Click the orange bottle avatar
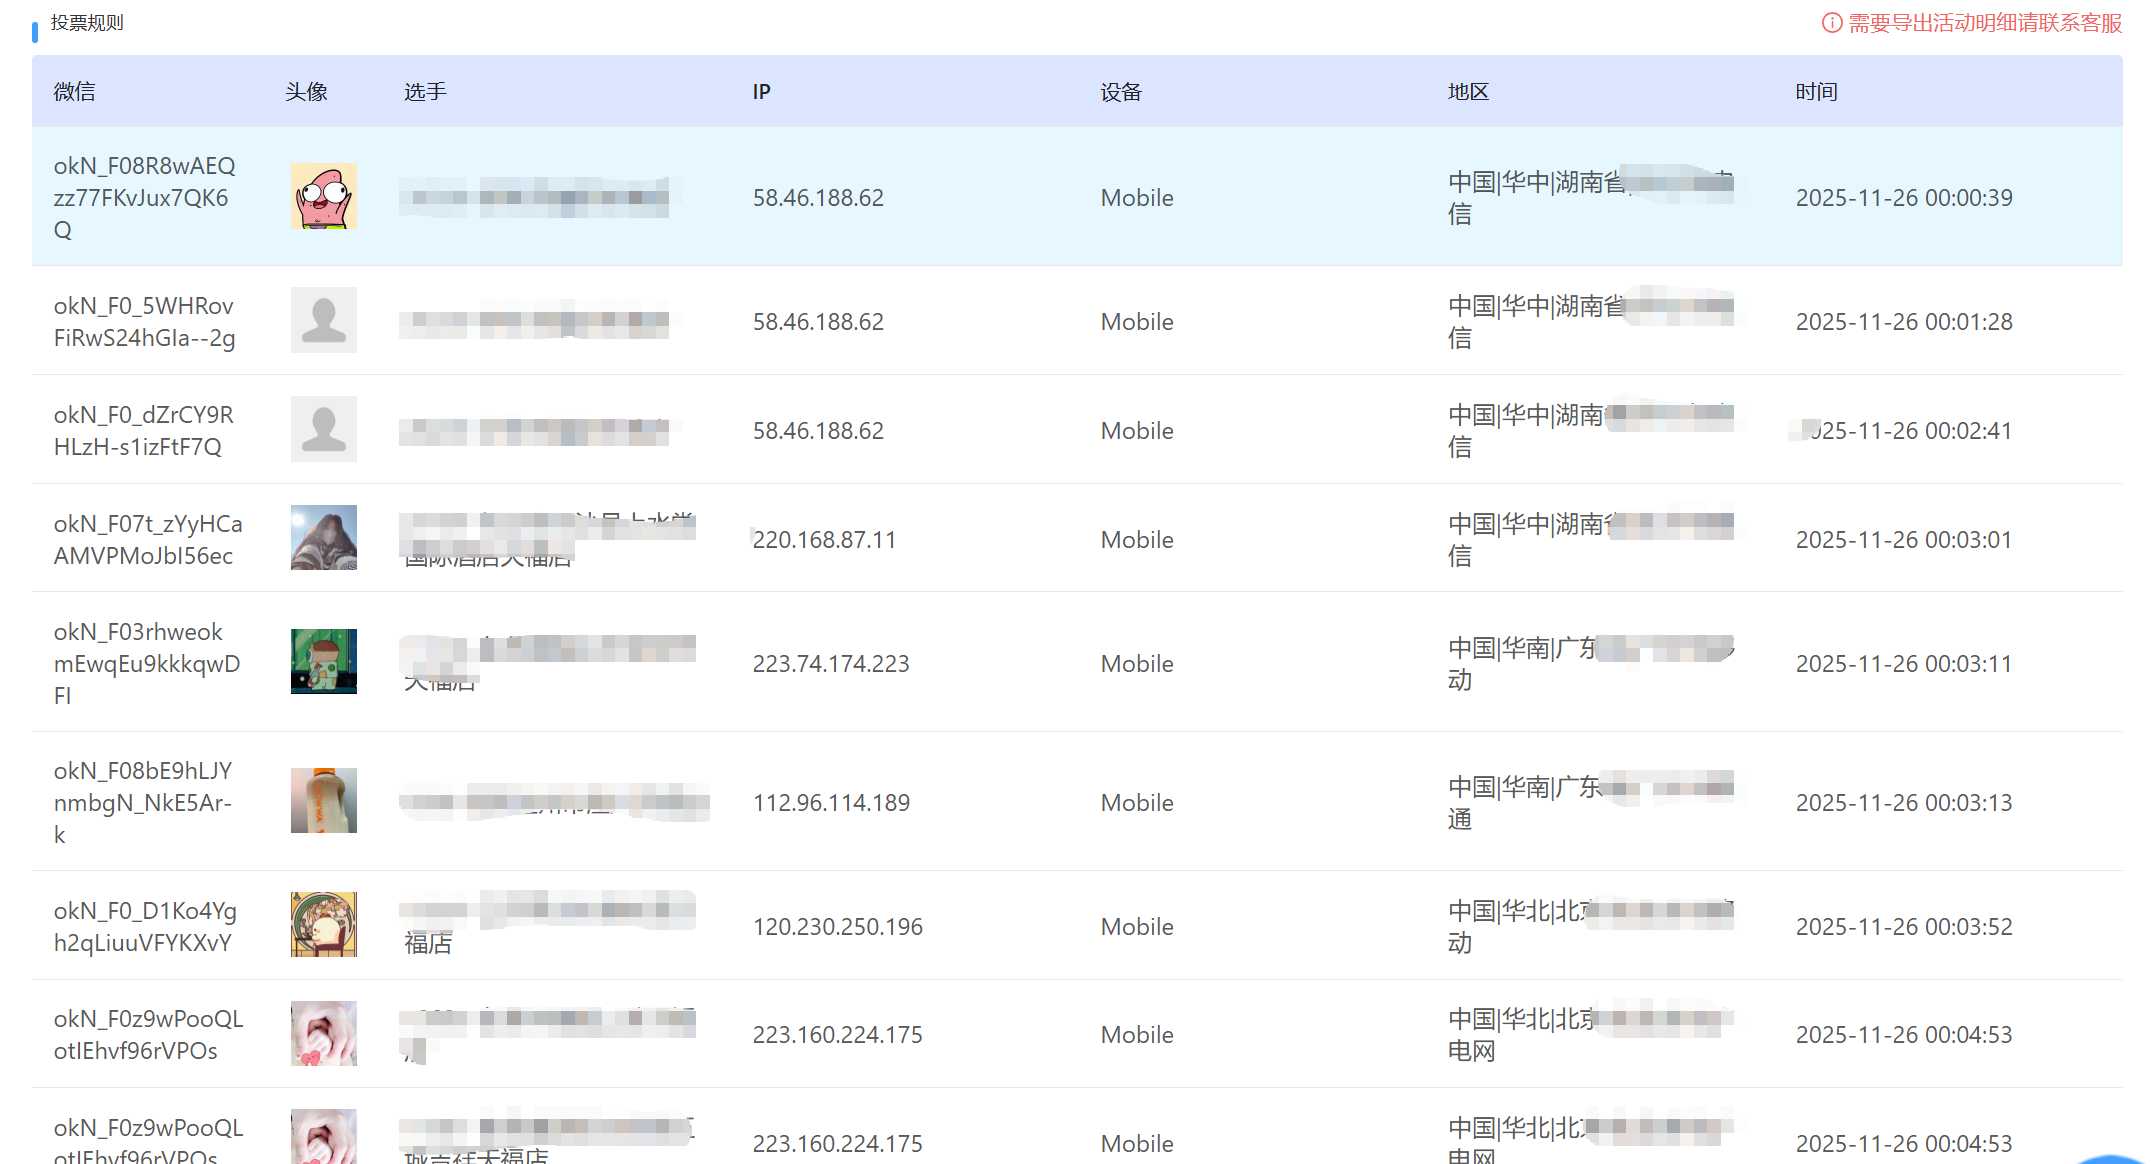2151x1164 pixels. pyautogui.click(x=323, y=800)
